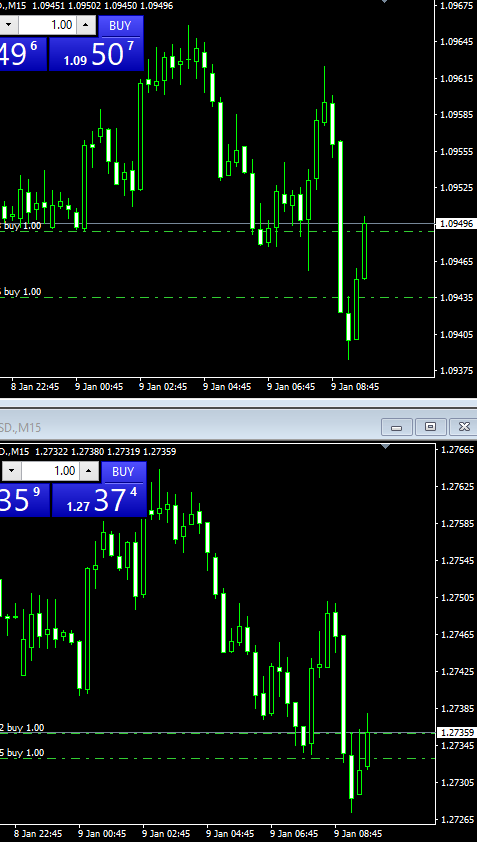This screenshot has height=842, width=477.
Task: Click the sell price panel showing 35 9
Action: (x=24, y=500)
